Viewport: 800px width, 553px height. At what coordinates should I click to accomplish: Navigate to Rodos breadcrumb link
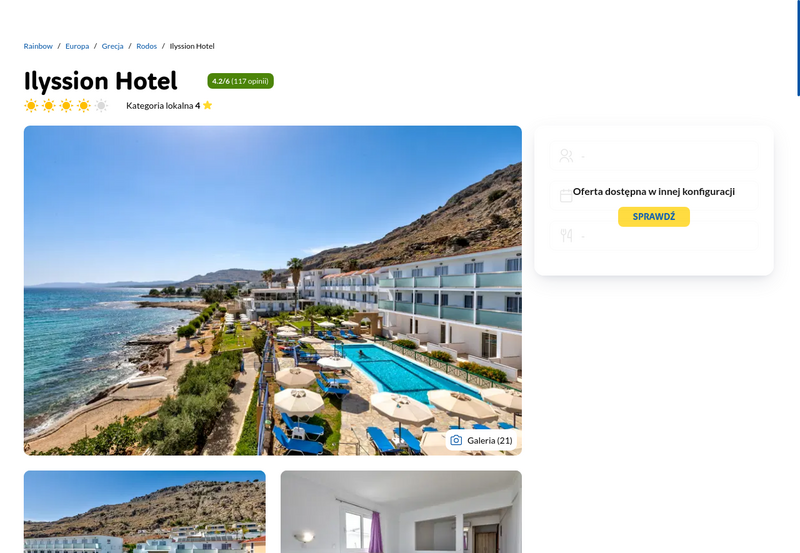pyautogui.click(x=146, y=46)
